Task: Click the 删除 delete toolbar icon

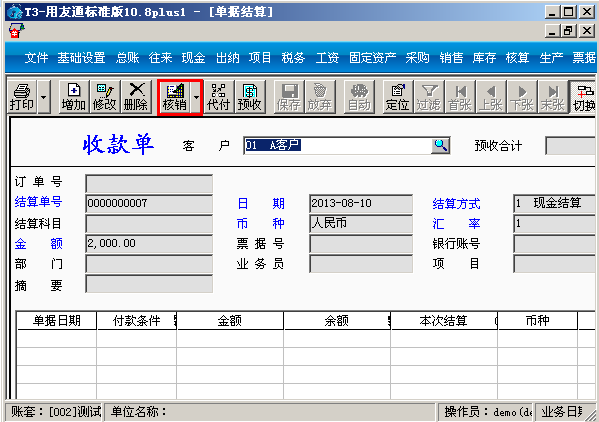Action: (x=136, y=97)
